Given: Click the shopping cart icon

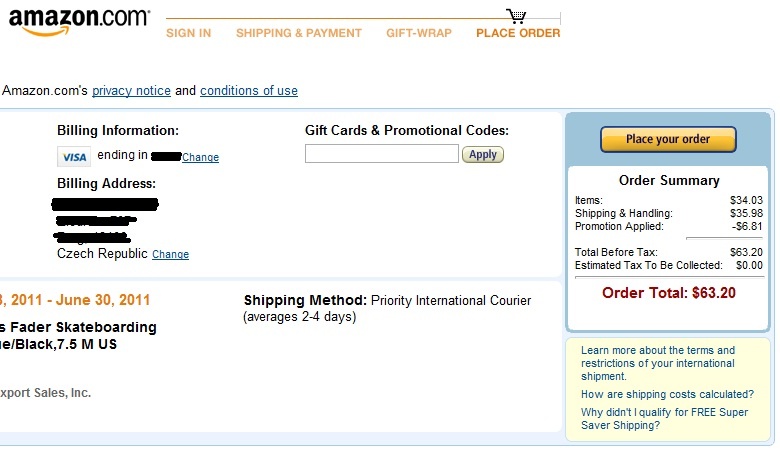Looking at the screenshot, I should pos(516,16).
